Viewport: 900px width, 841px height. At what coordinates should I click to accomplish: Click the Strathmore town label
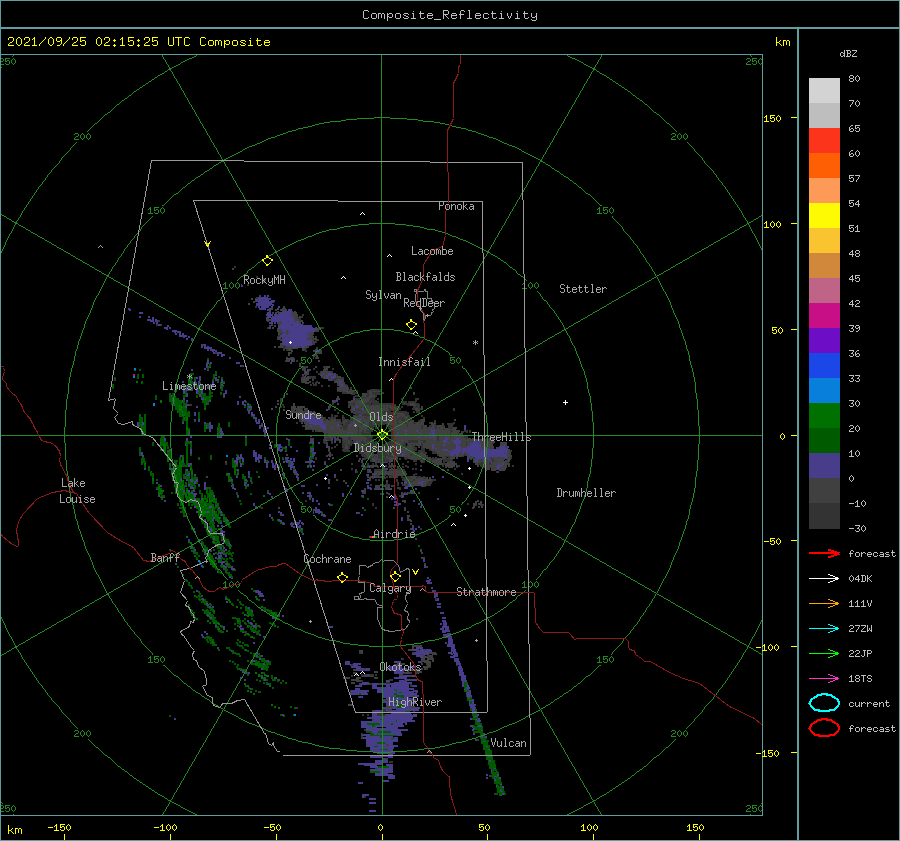486,592
